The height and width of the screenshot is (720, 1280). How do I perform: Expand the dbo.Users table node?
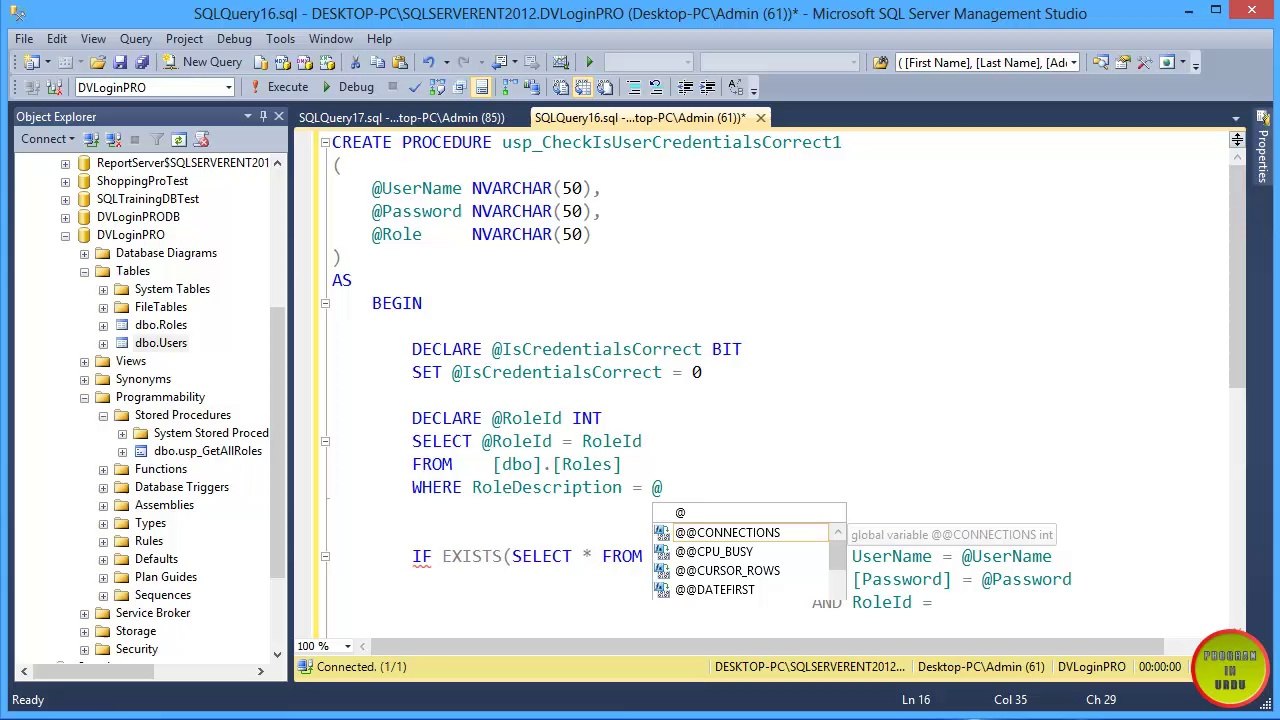tap(104, 343)
